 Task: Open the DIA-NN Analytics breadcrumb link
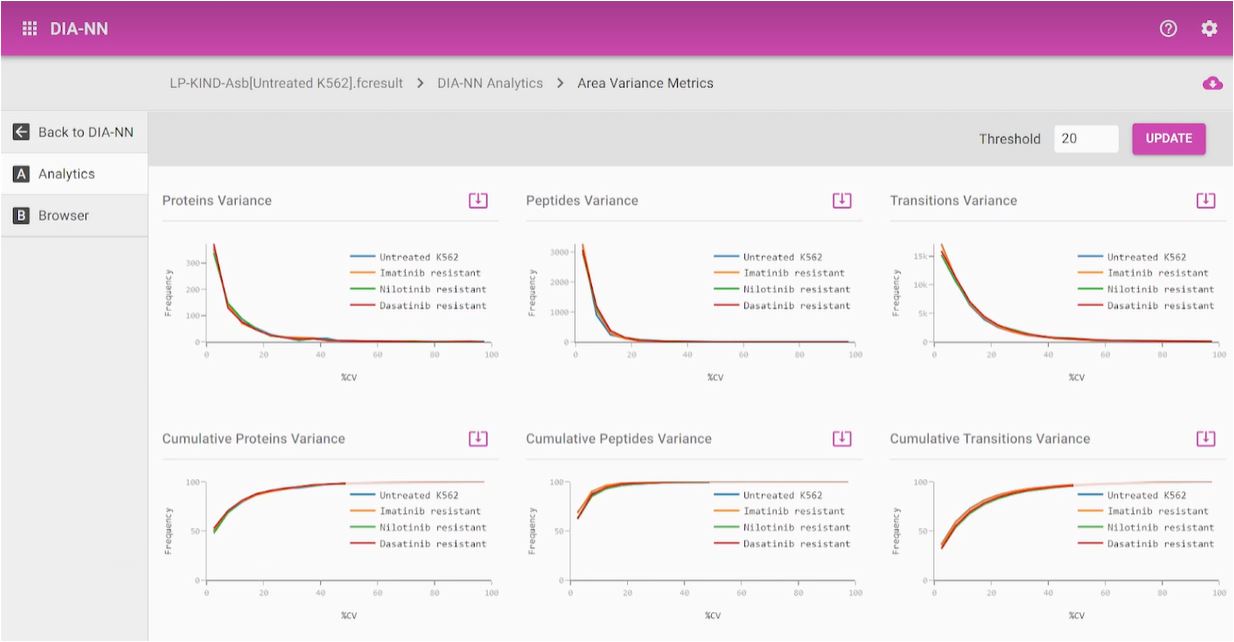coord(490,83)
